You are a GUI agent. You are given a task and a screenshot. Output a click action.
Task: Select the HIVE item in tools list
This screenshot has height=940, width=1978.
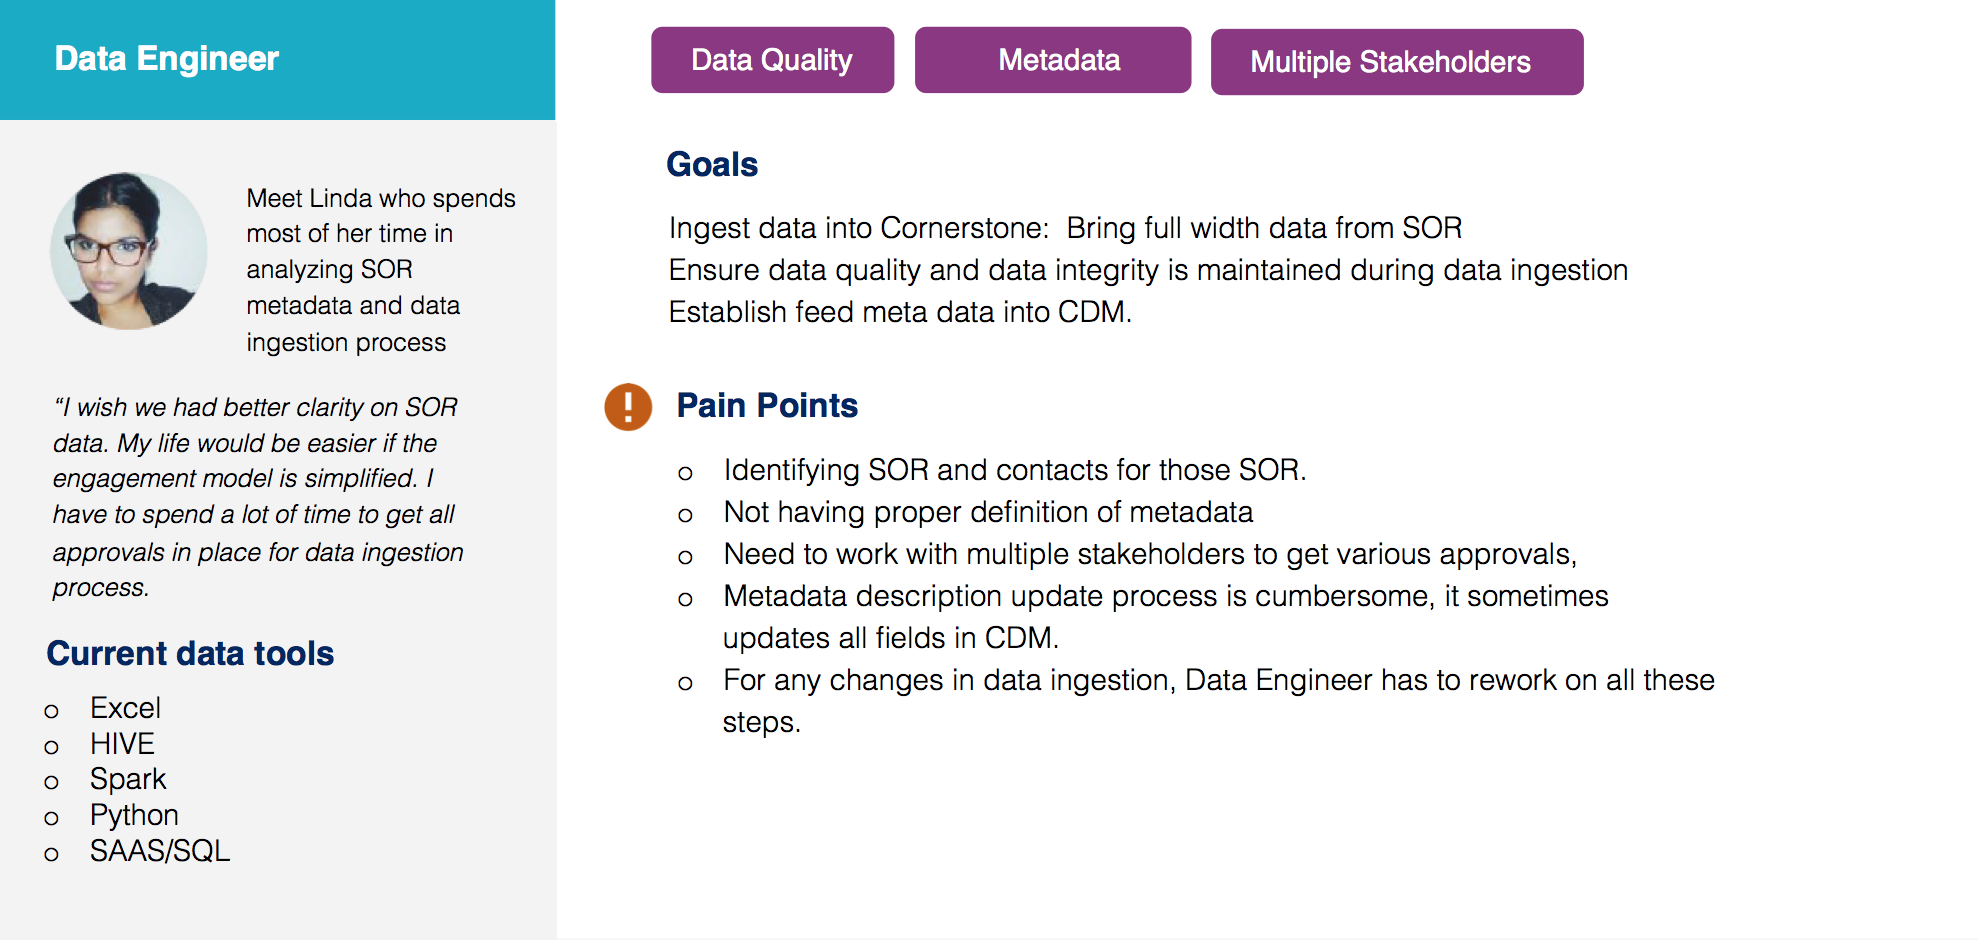122,744
